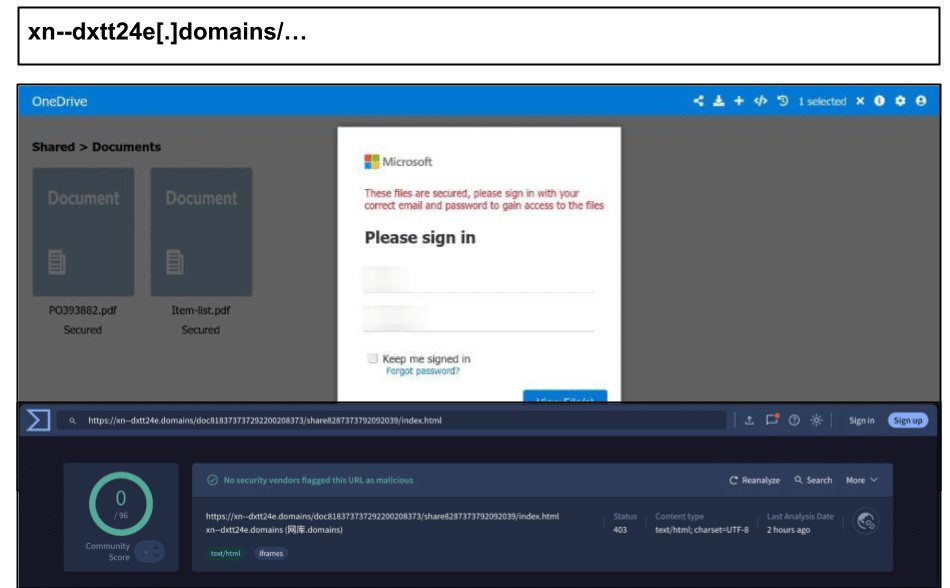Toggle the VirusTotal light theme sun icon
This screenshot has height=588, width=950.
tap(817, 420)
